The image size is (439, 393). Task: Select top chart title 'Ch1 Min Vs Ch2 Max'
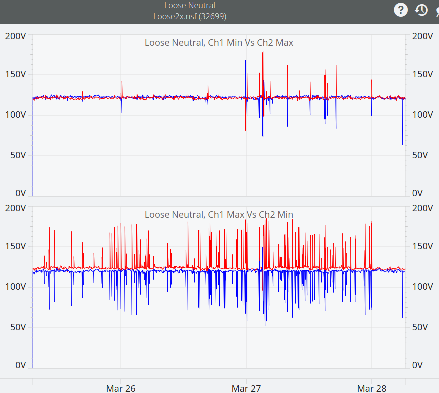coord(219,43)
